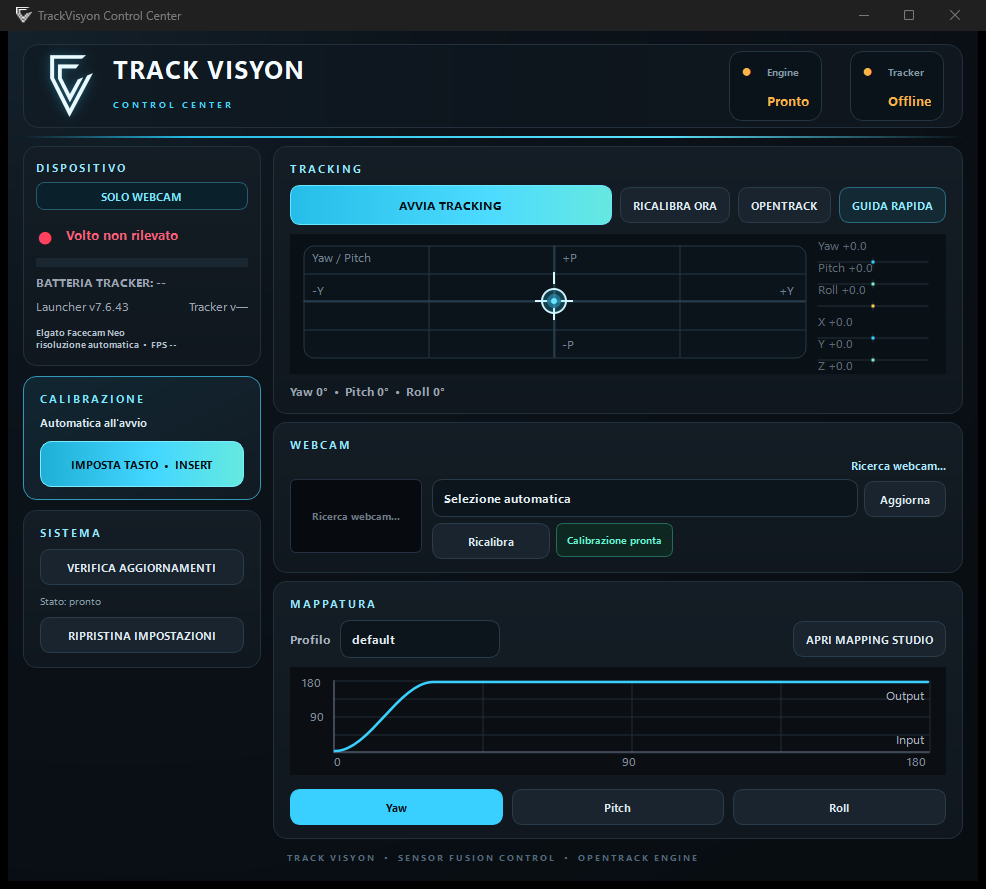Maximize the TrackVisyon window
Viewport: 986px width, 889px height.
[x=909, y=15]
